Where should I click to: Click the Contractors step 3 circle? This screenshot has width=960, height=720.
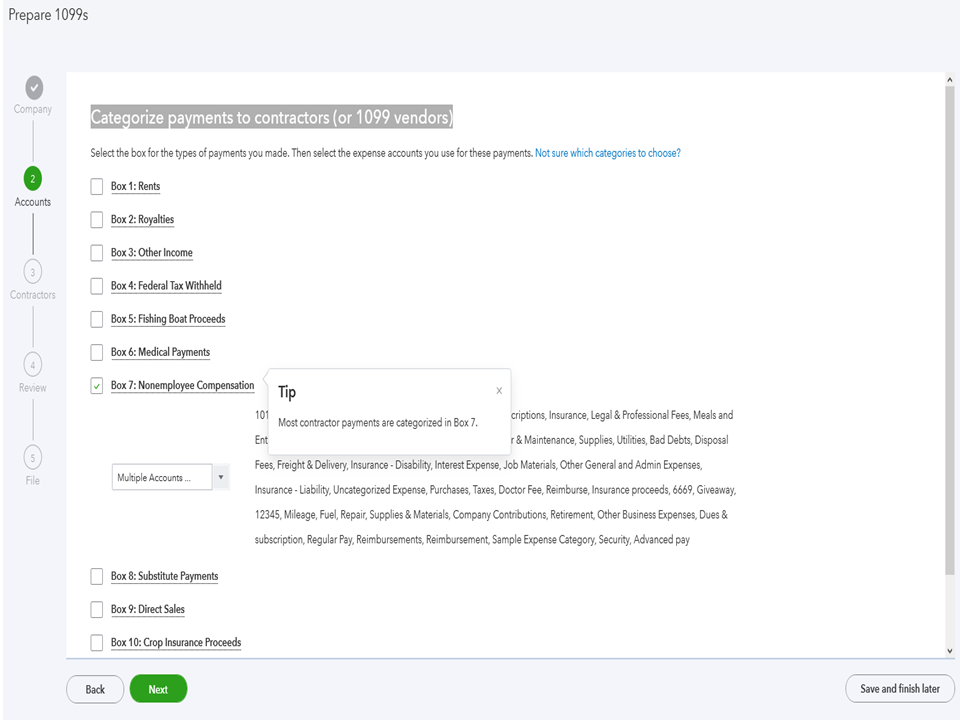point(33,272)
